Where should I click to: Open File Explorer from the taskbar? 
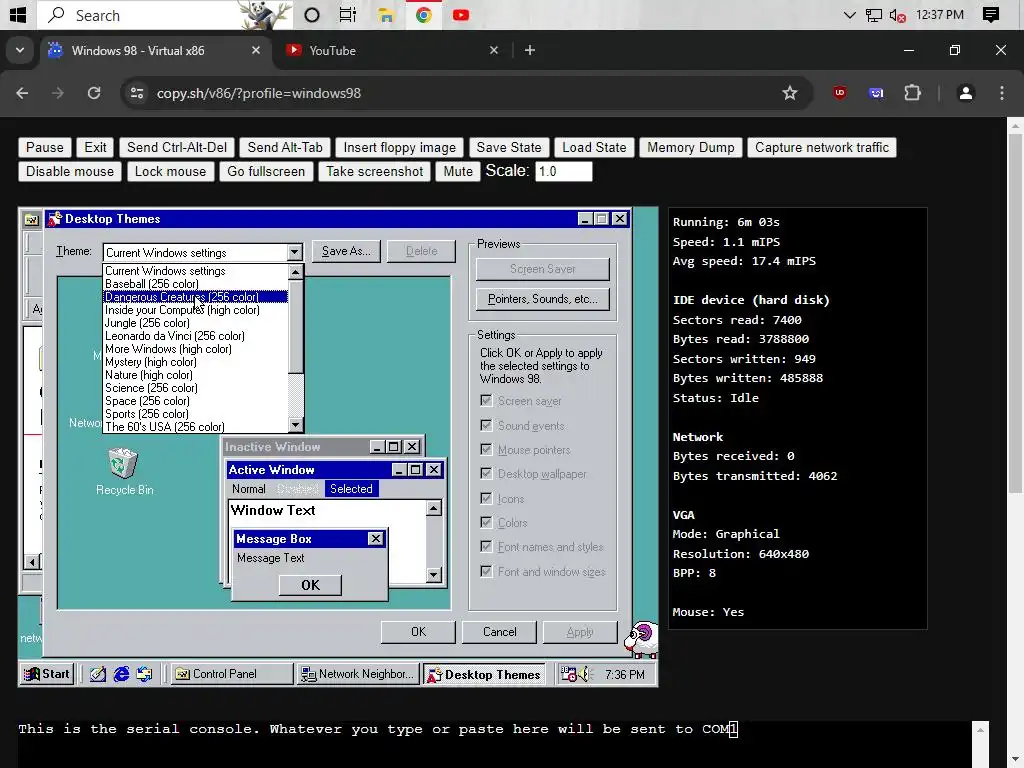coord(386,14)
